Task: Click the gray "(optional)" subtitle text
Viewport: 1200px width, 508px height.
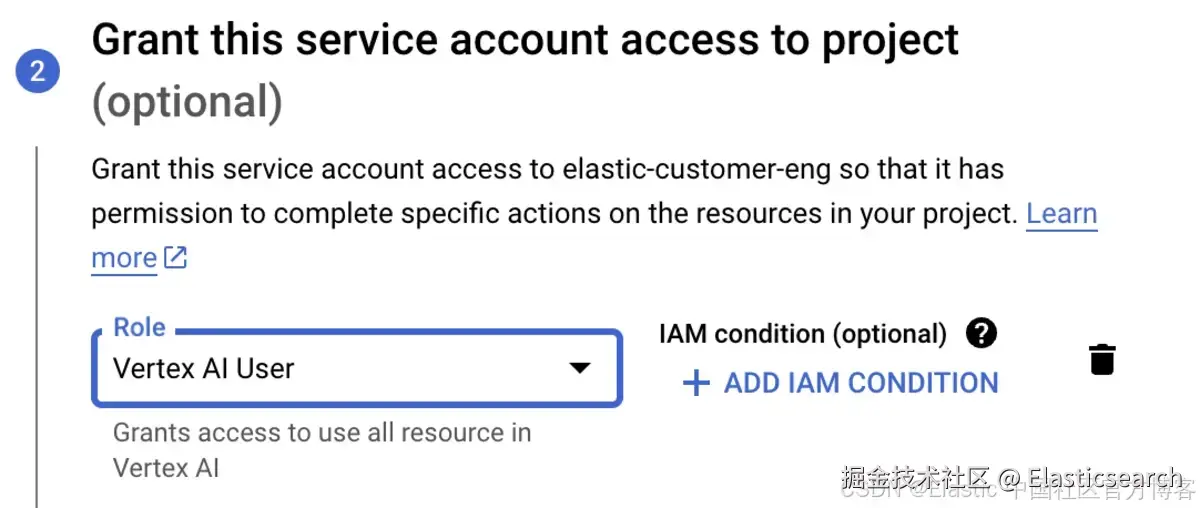Action: pyautogui.click(x=187, y=102)
